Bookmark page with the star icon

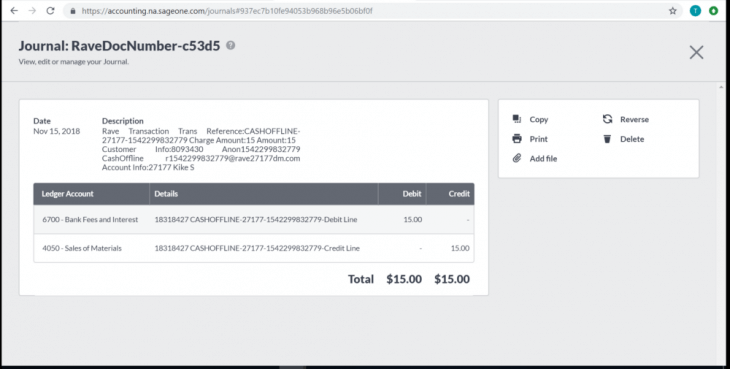tap(672, 11)
